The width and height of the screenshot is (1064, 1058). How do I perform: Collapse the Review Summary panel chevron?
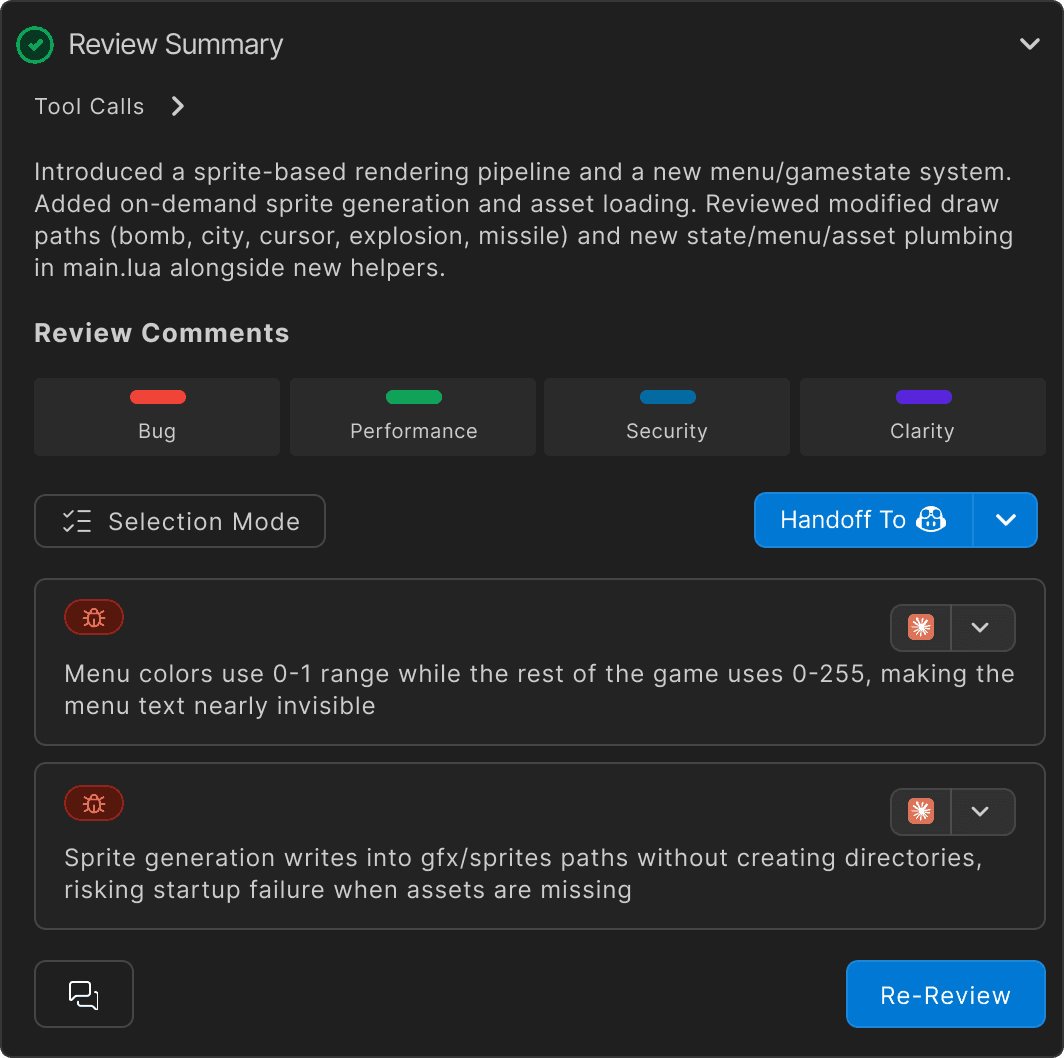[1029, 44]
